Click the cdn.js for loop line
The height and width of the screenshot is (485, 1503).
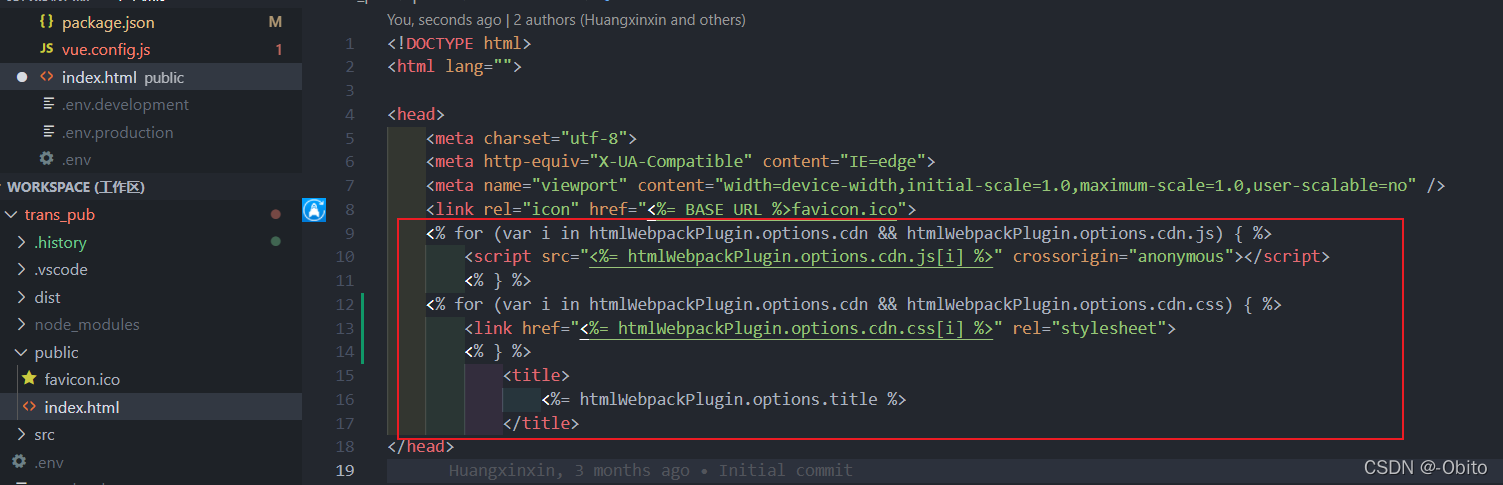[x=848, y=233]
